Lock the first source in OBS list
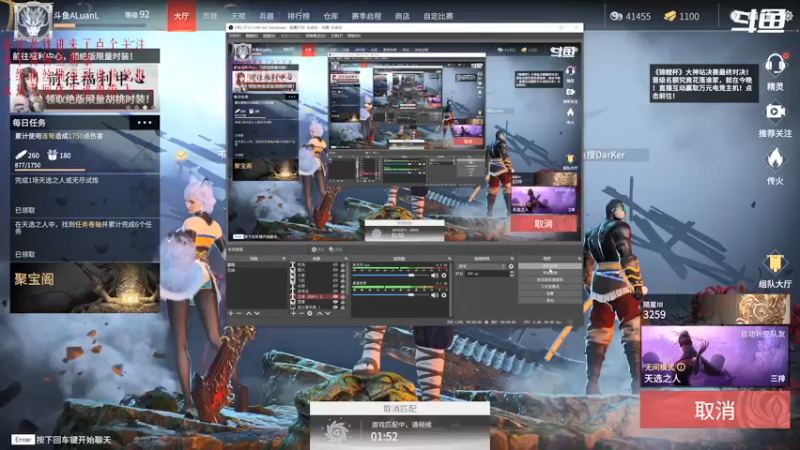800x450 pixels. point(343,265)
